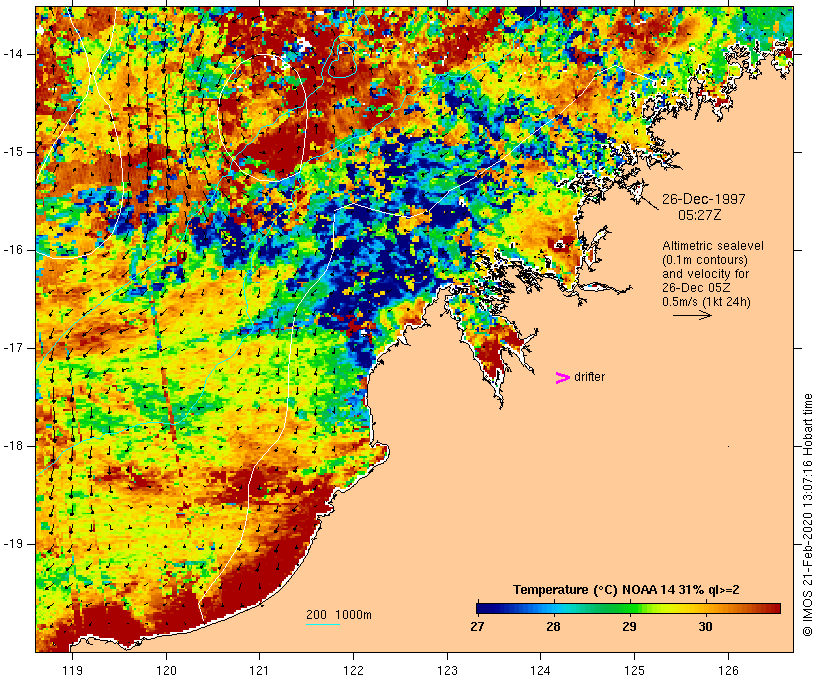Click the '29' color bar tick label
The height and width of the screenshot is (680, 820).
[x=629, y=626]
